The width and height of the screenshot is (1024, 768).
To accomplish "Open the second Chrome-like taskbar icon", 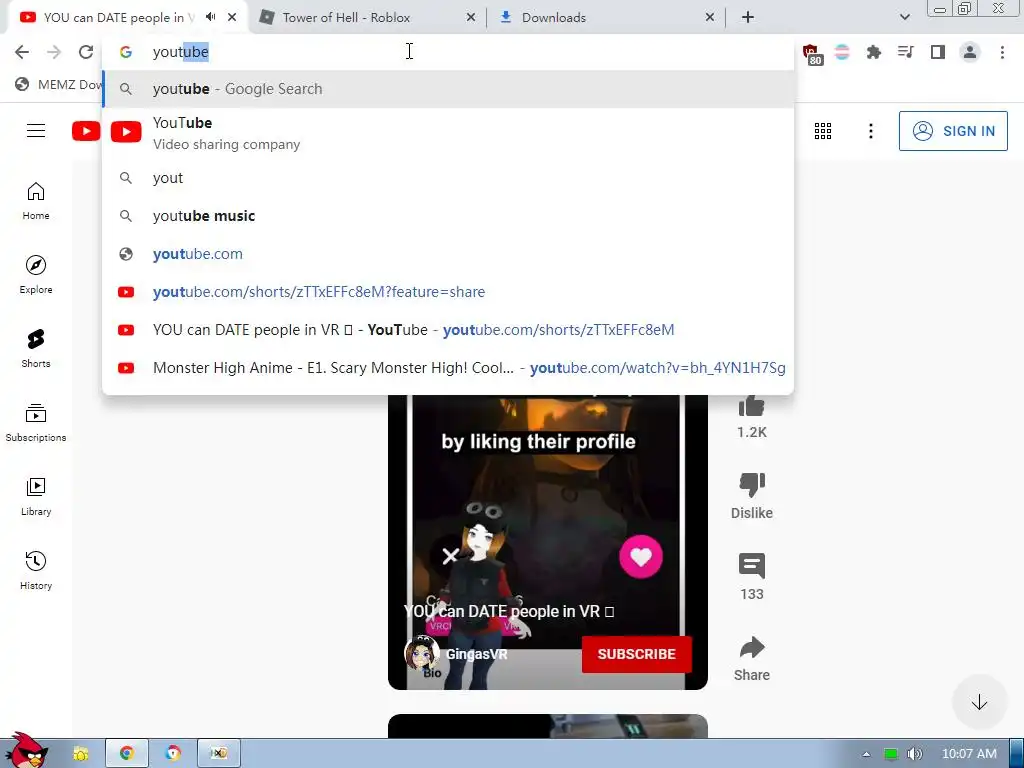I will click(172, 754).
